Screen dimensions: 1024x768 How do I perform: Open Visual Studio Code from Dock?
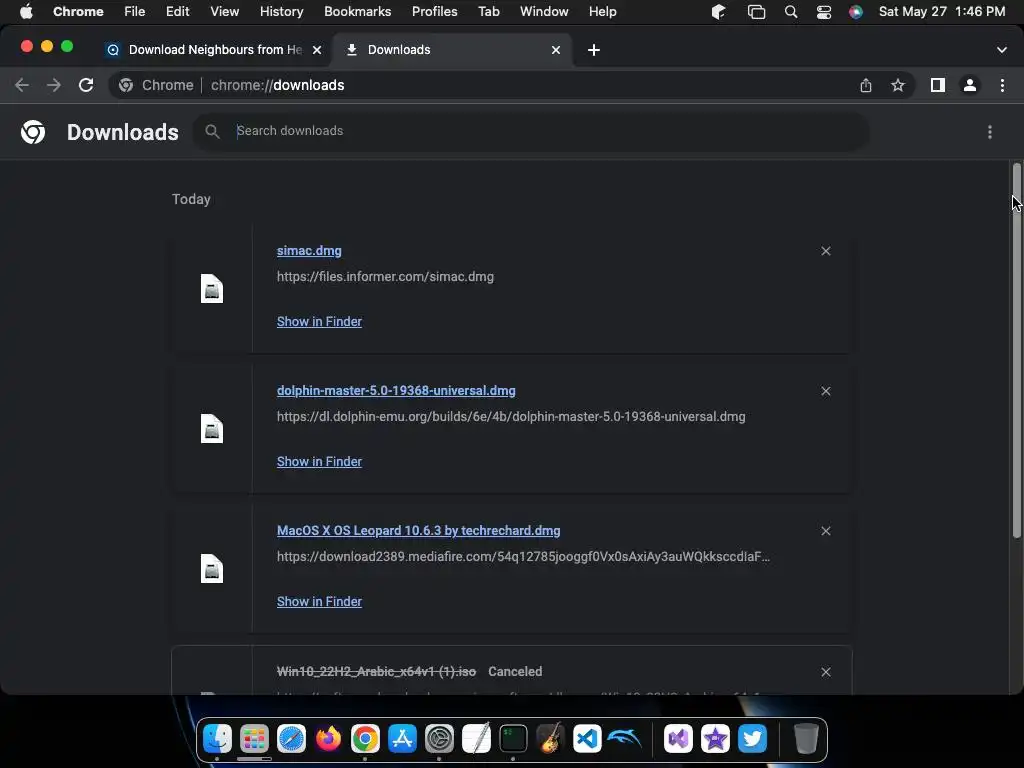(587, 739)
